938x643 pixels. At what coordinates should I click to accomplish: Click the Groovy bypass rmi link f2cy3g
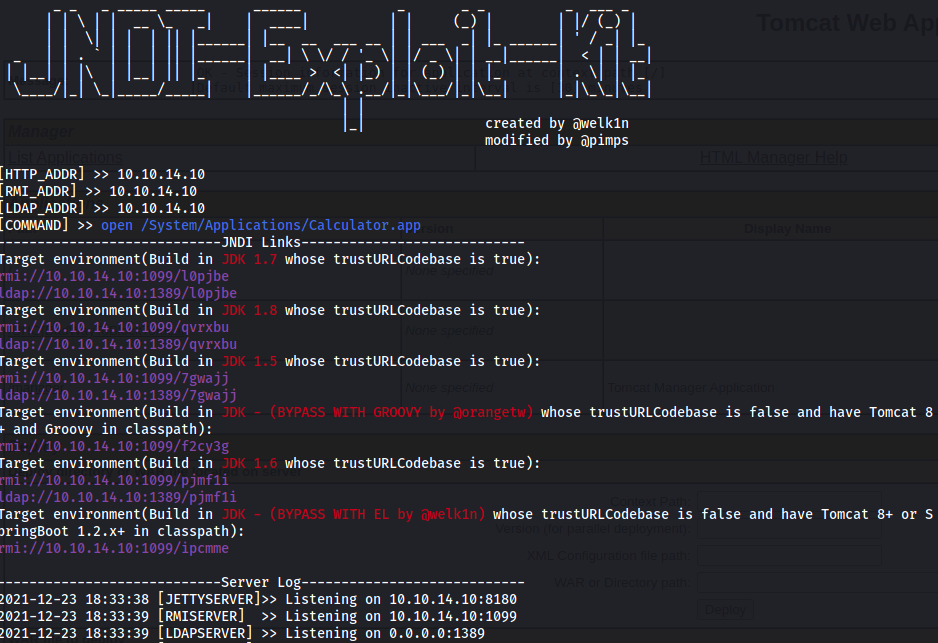pyautogui.click(x=114, y=446)
